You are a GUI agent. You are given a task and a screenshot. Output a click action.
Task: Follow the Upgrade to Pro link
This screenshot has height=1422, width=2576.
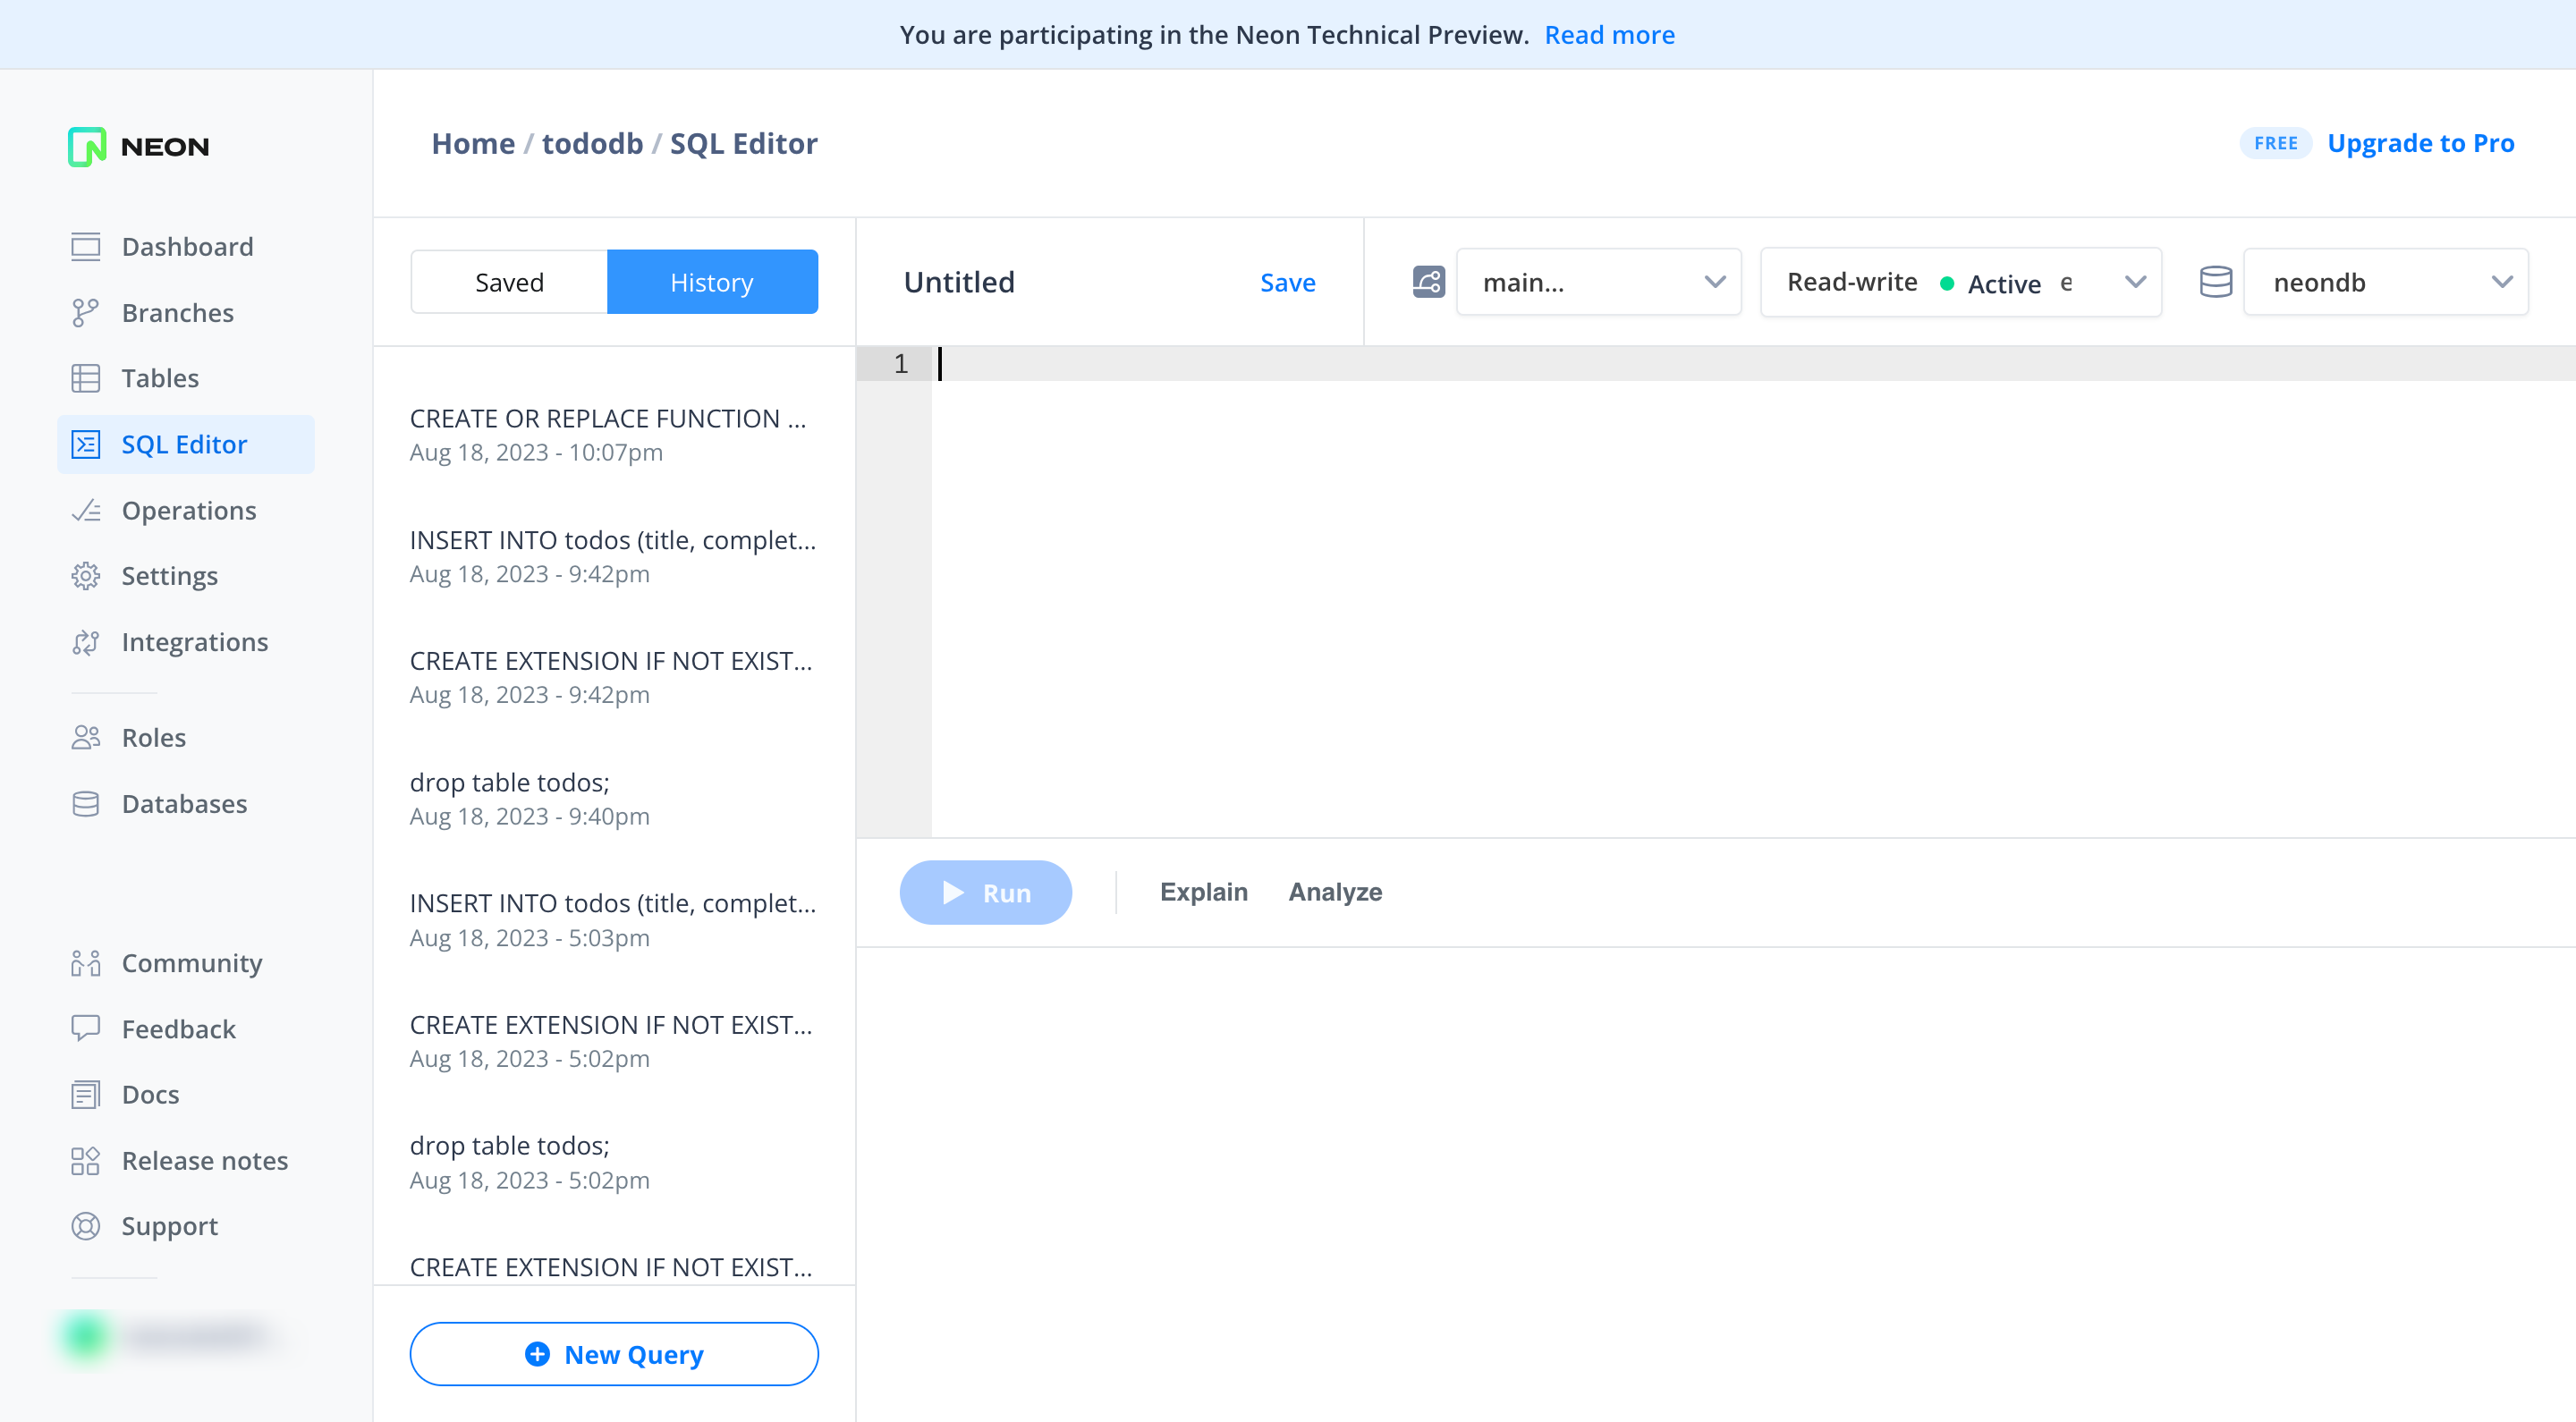[2420, 143]
